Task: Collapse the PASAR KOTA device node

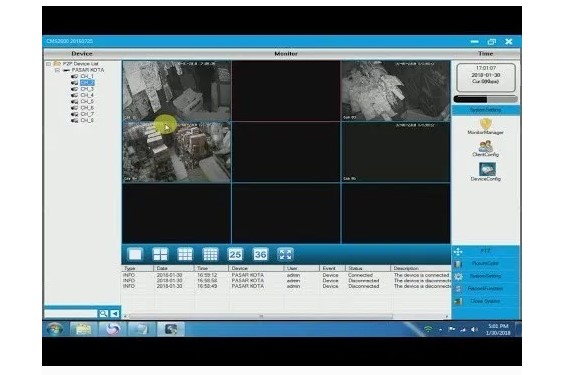Action: pos(57,70)
